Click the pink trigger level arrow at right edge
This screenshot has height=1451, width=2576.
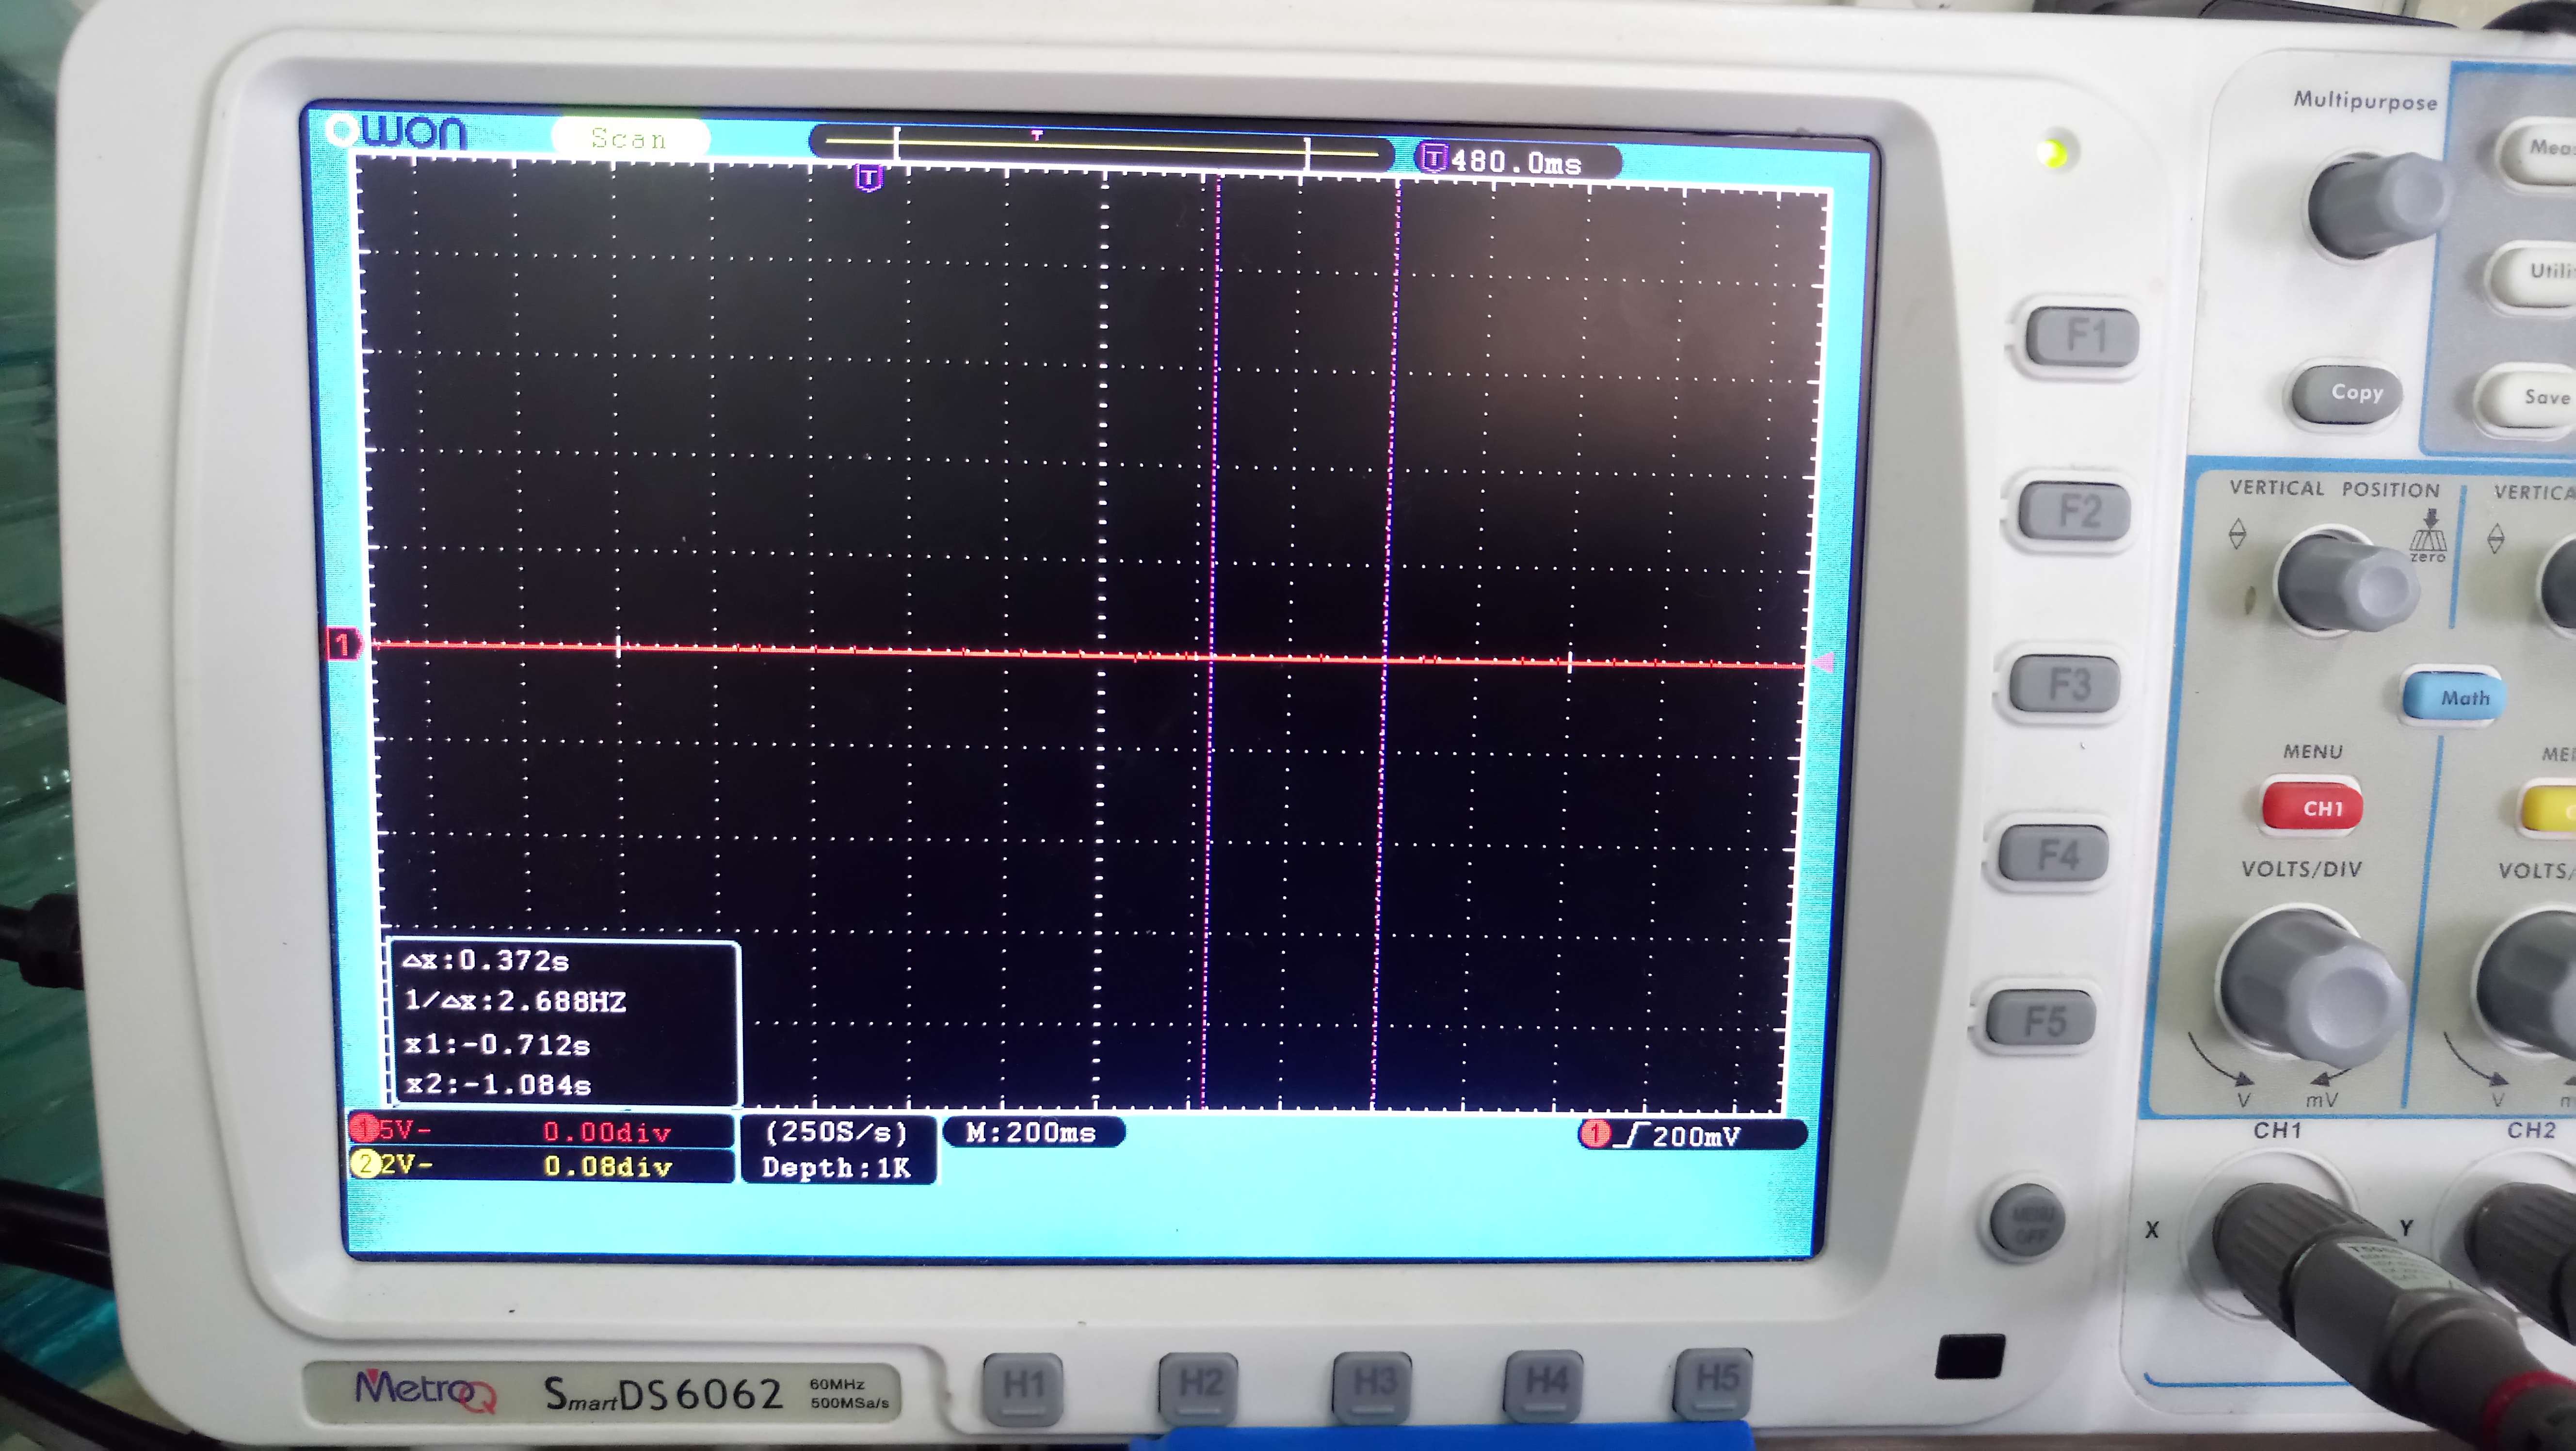coord(1823,662)
